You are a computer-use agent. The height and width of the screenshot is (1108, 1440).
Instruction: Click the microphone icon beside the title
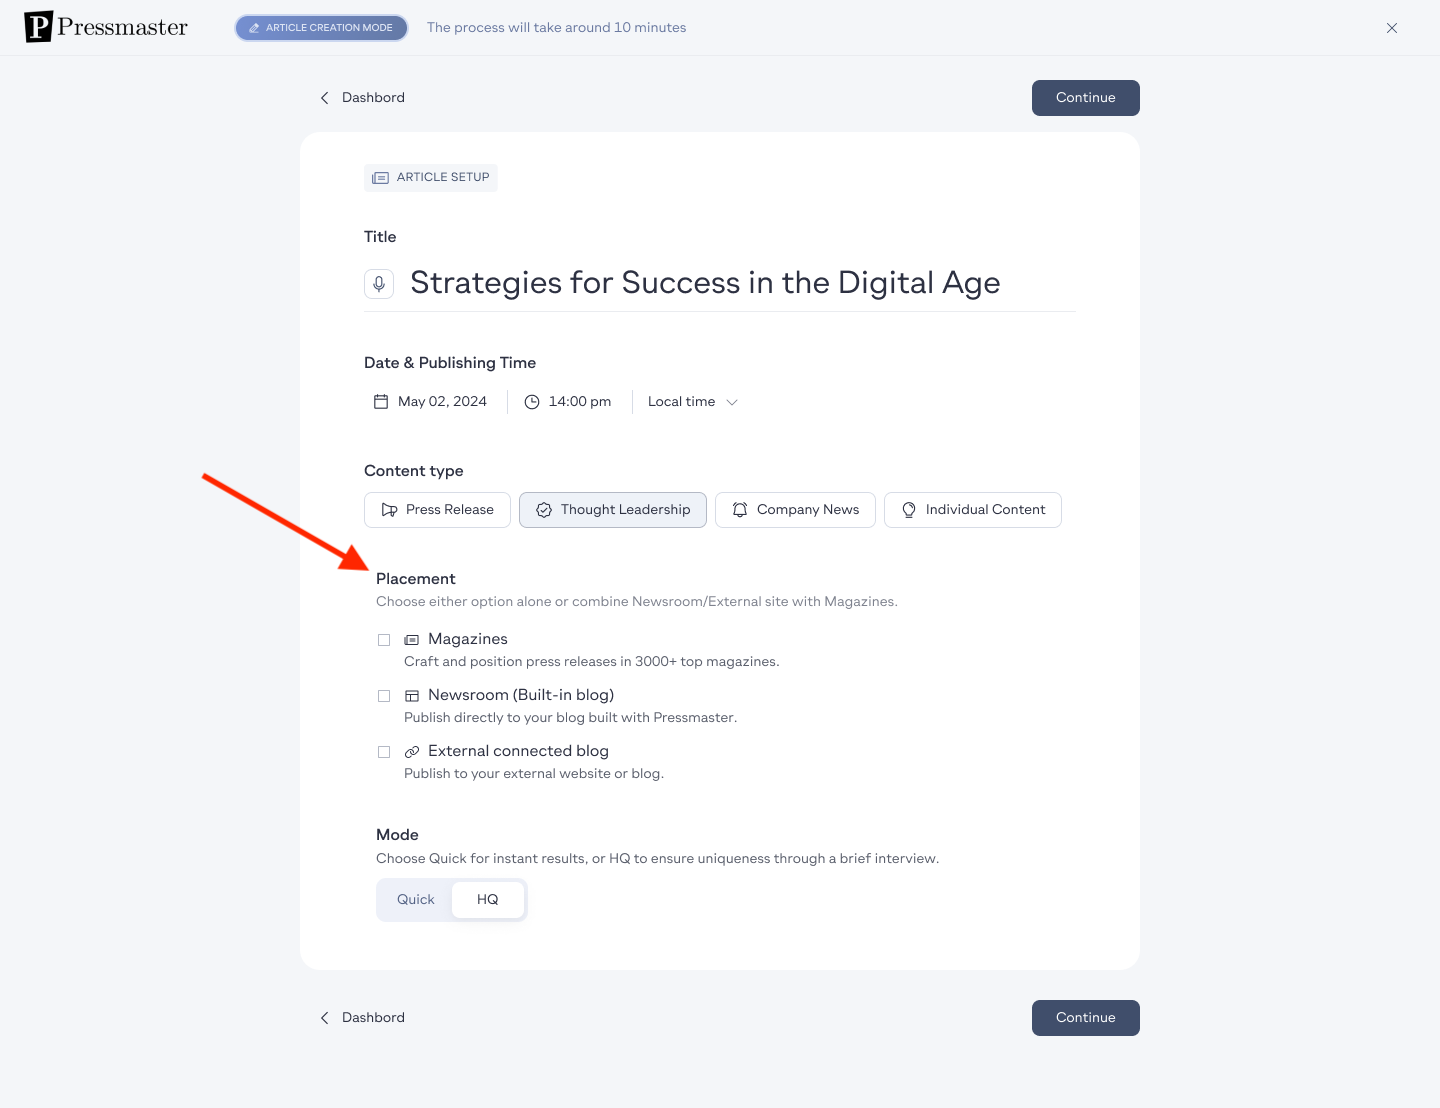[x=379, y=284]
